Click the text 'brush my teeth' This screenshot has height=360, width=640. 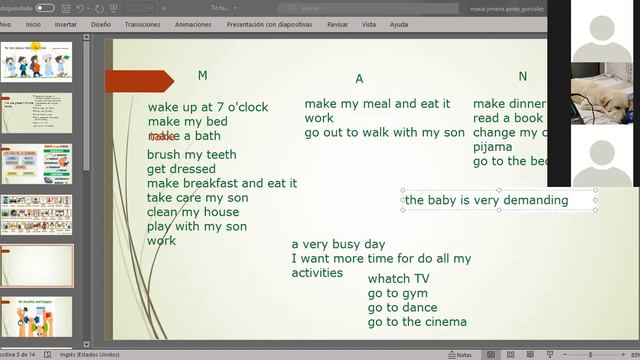click(192, 155)
